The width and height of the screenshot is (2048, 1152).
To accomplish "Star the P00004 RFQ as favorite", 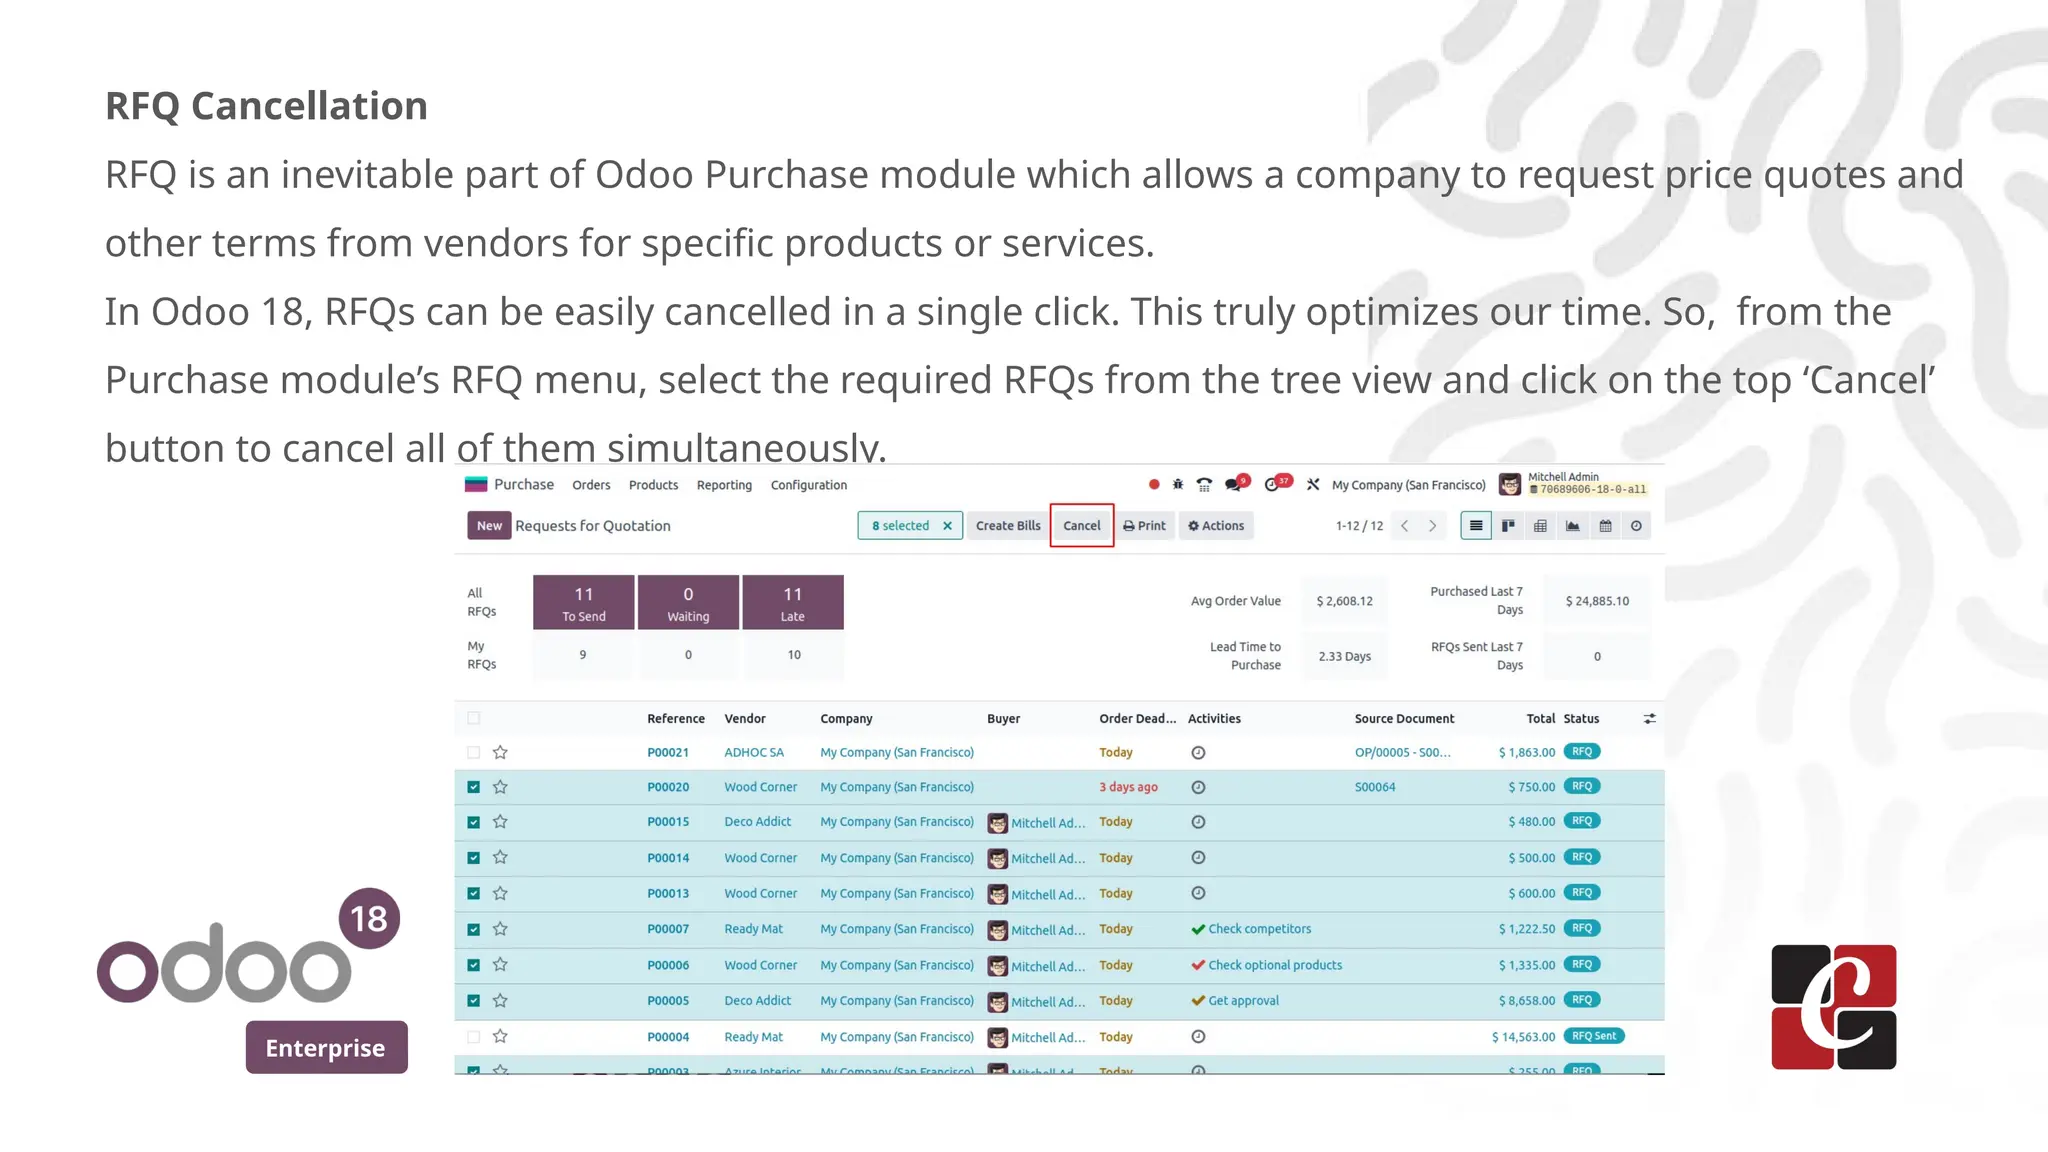I will pyautogui.click(x=500, y=1037).
